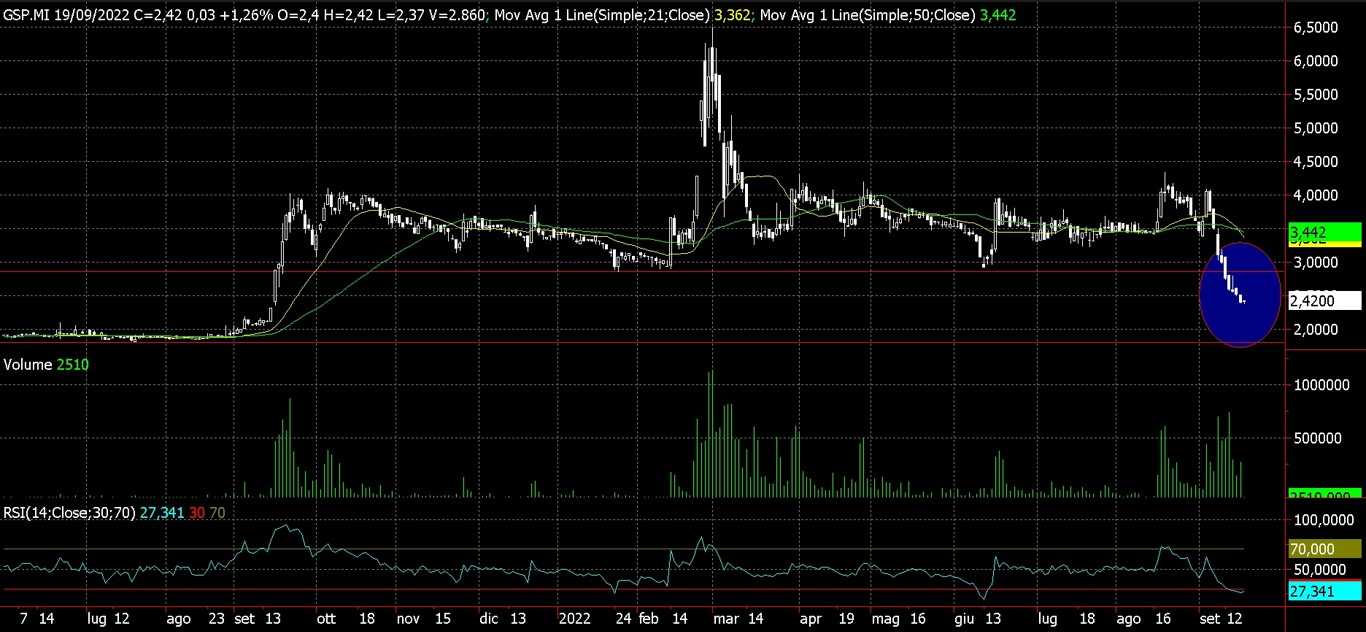The image size is (1366, 632).
Task: Click the 'giu' month label on date axis
Action: tap(963, 619)
